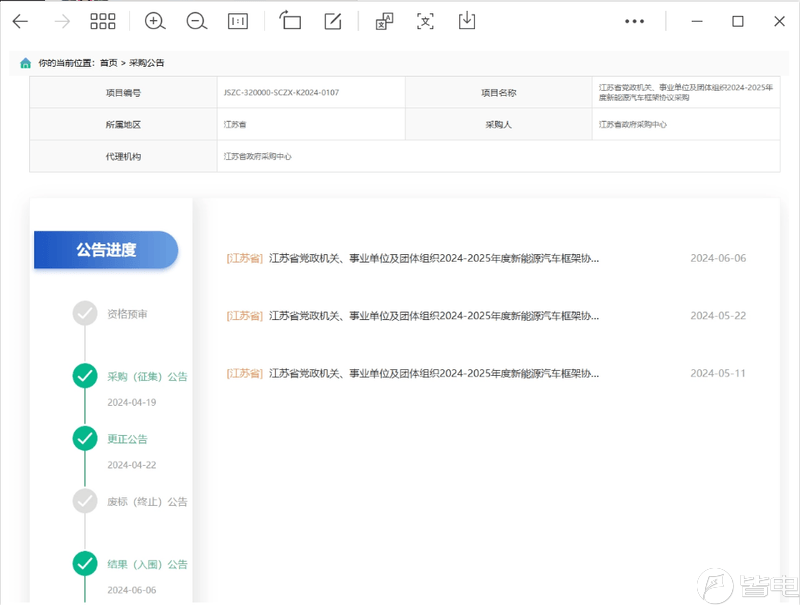Screen dimensions: 800x605
Task: Click the 结果（入围）公告 label
Action: 147,565
